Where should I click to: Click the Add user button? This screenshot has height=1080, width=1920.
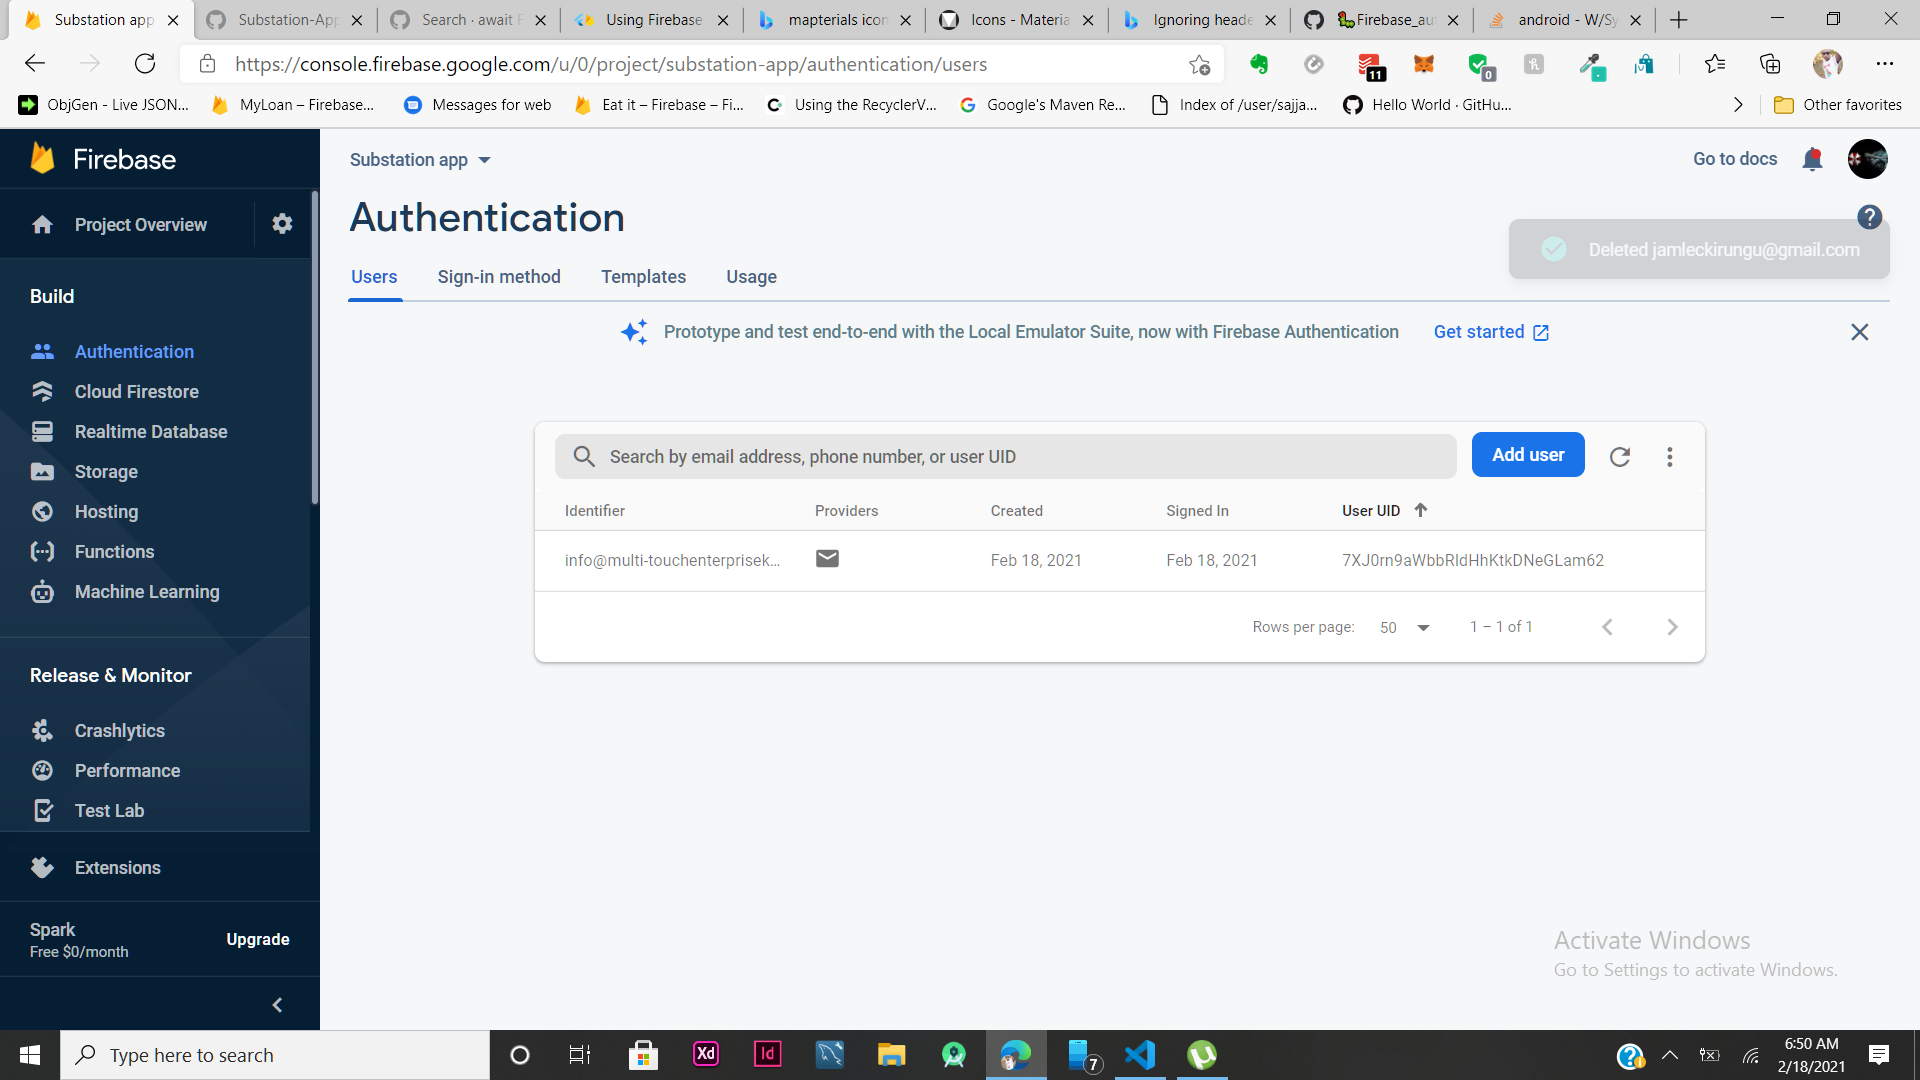tap(1528, 455)
